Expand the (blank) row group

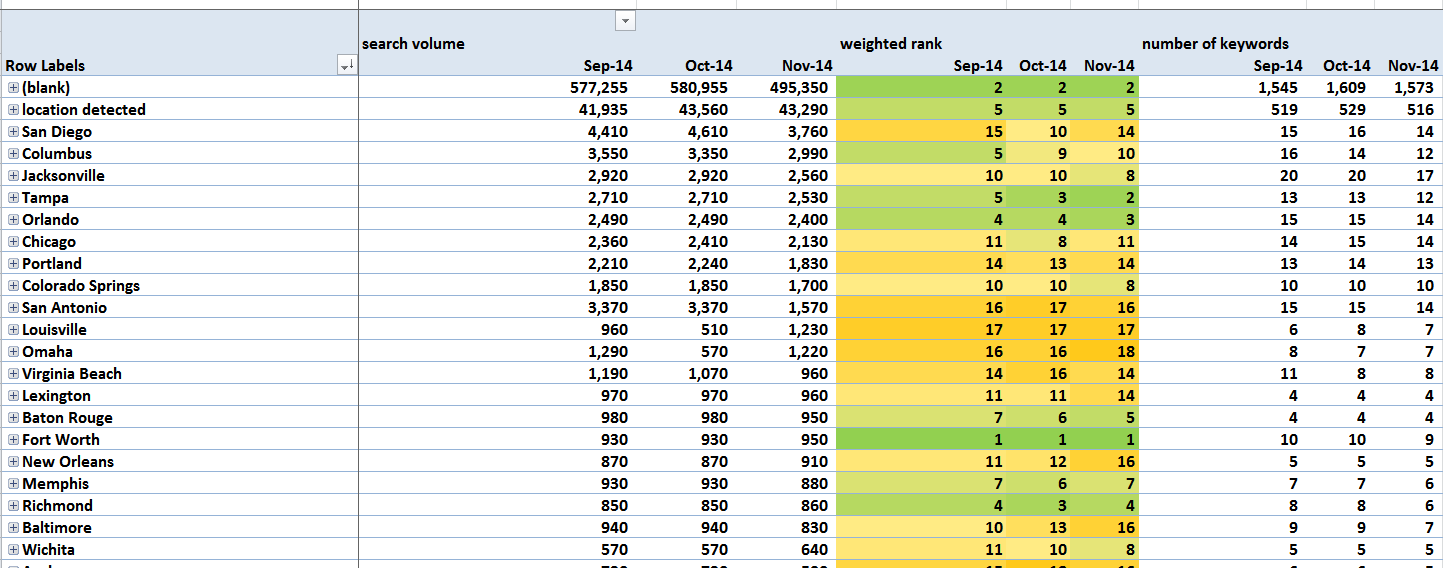tap(14, 88)
